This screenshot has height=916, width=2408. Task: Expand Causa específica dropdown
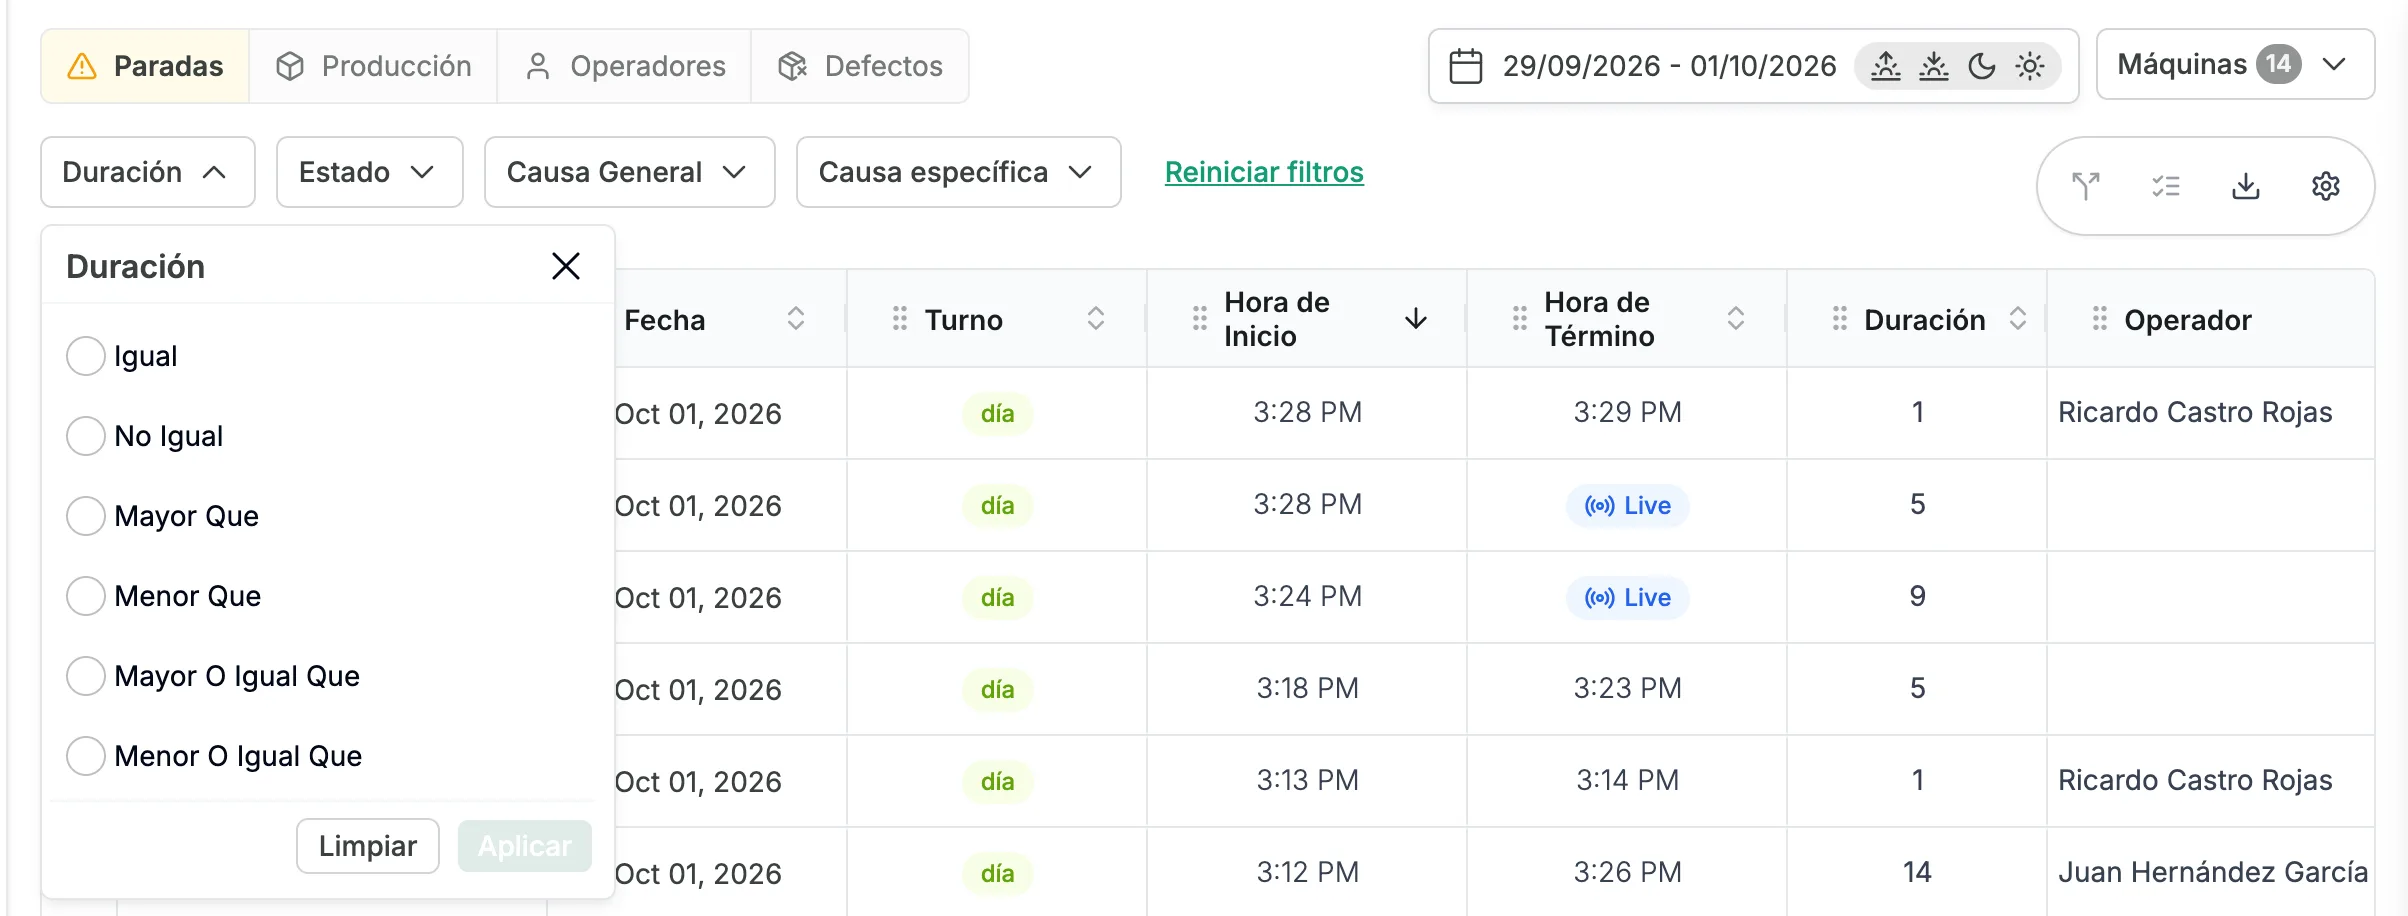point(958,172)
